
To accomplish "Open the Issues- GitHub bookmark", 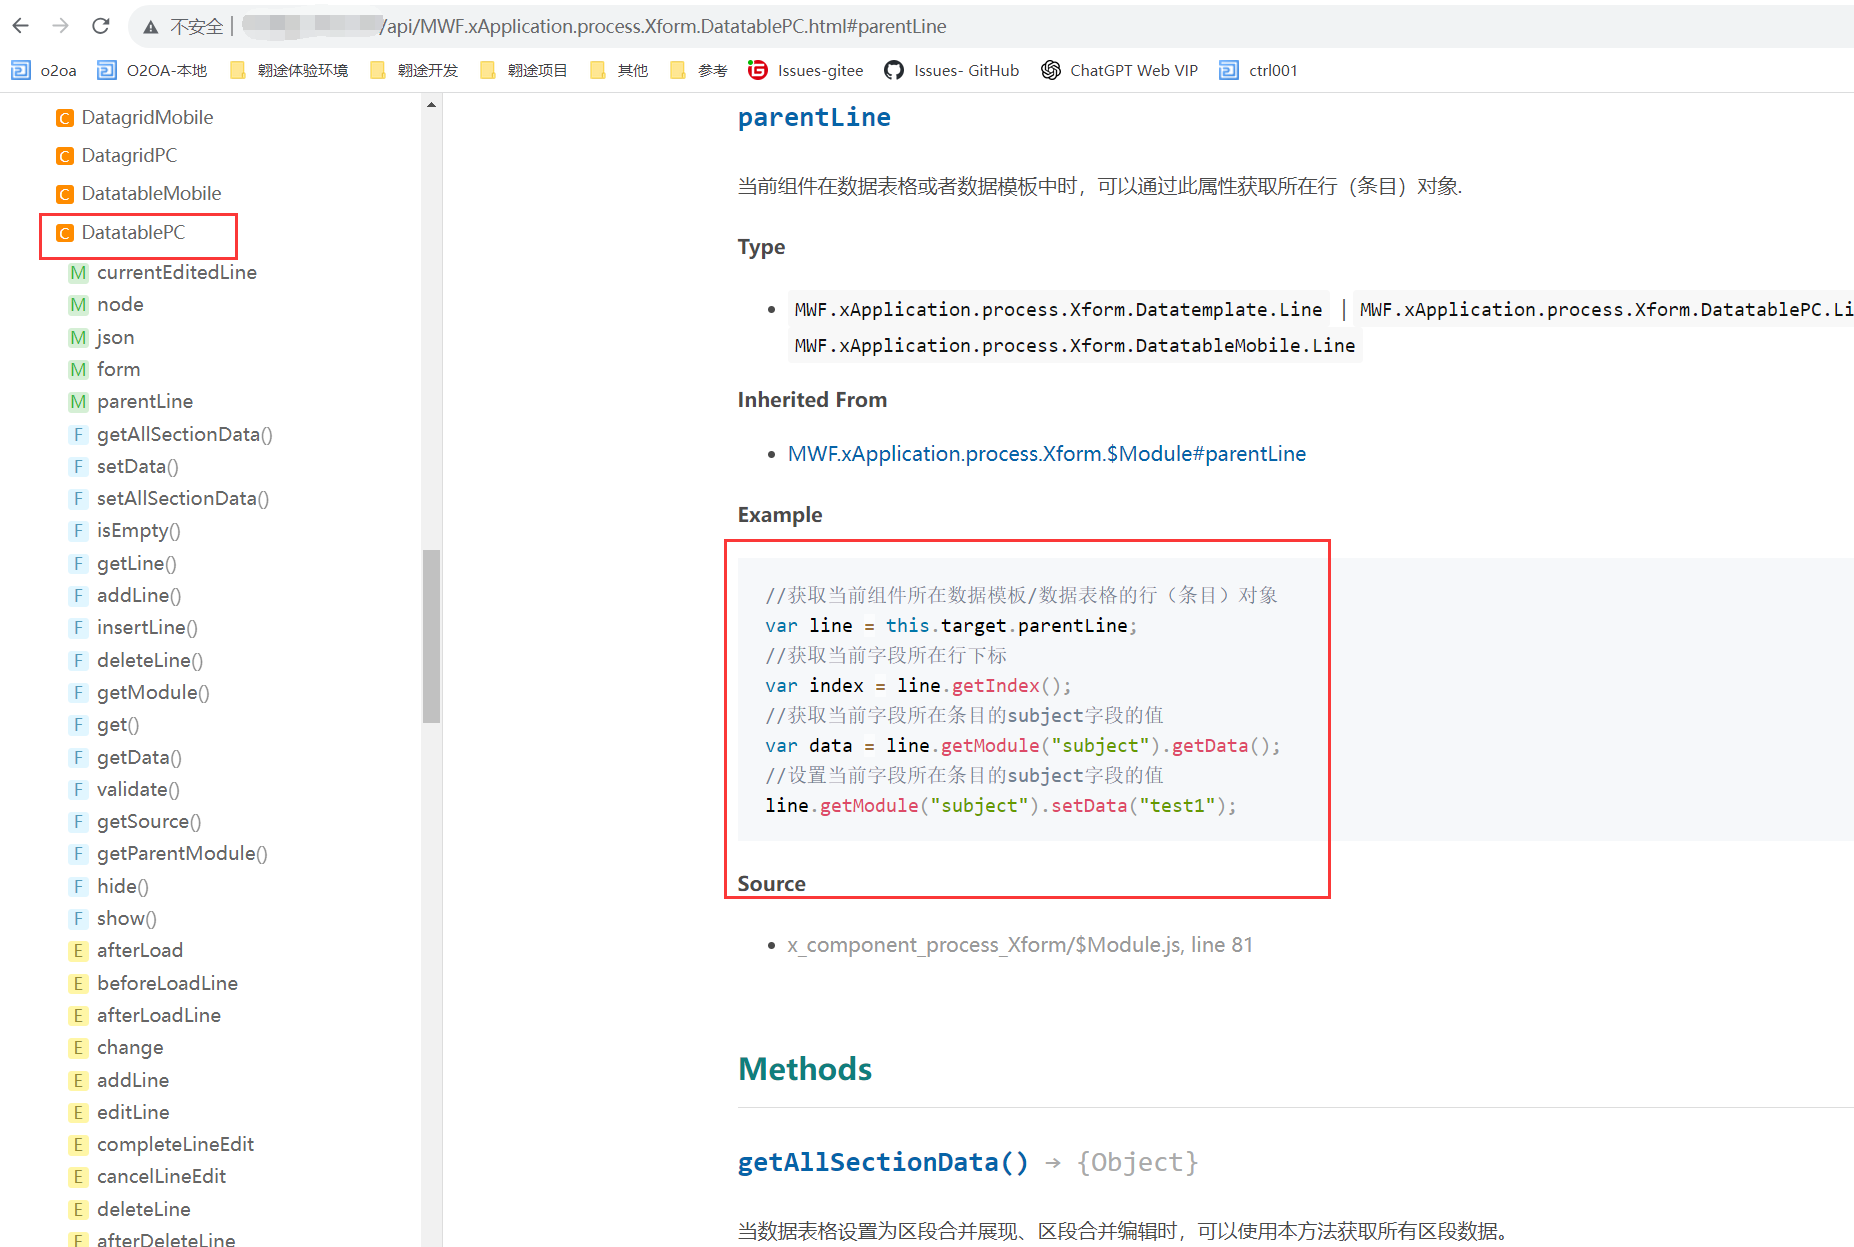I will pyautogui.click(x=952, y=70).
